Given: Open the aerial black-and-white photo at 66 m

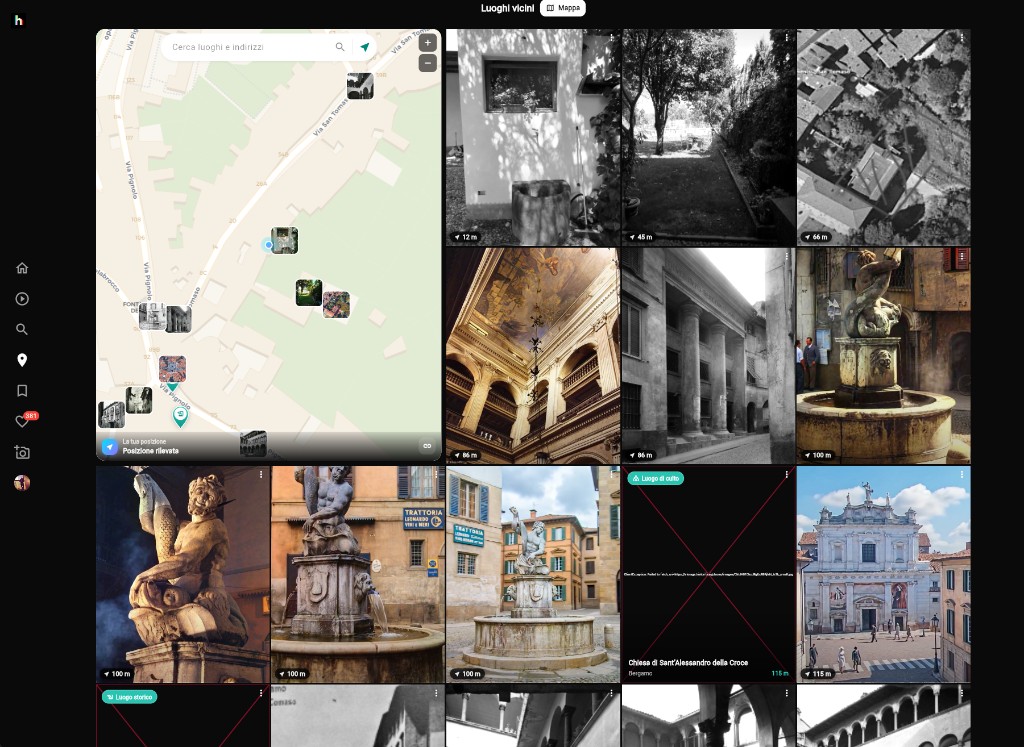Looking at the screenshot, I should point(884,137).
